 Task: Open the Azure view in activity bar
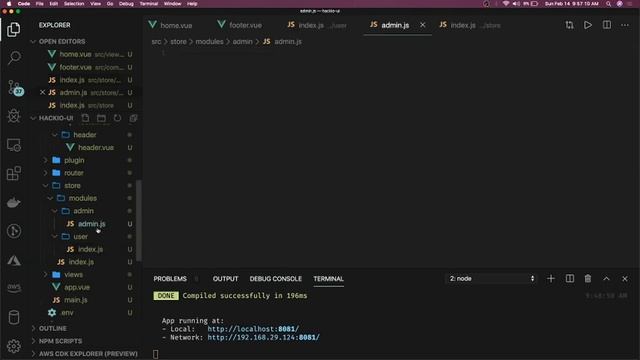pos(14,260)
